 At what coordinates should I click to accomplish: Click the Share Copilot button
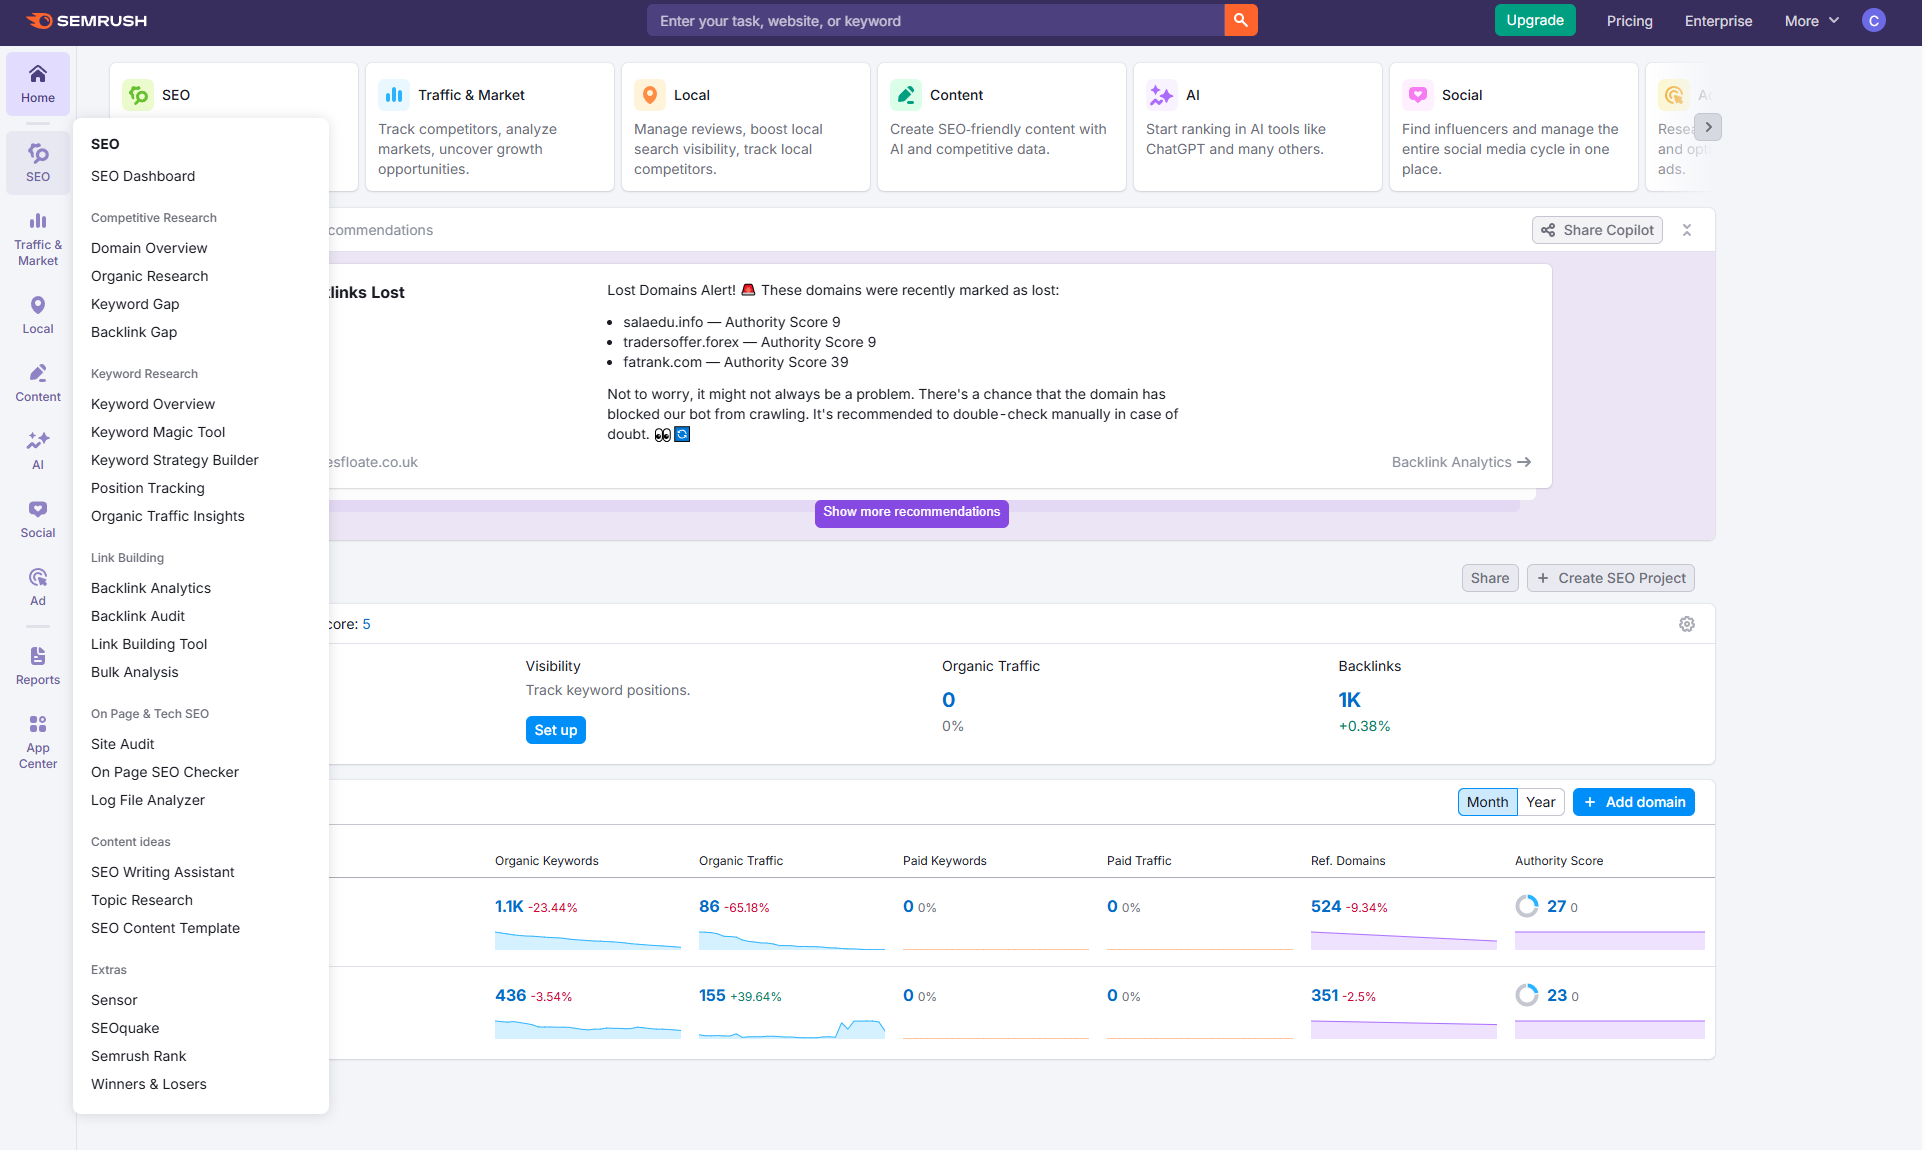(1597, 230)
